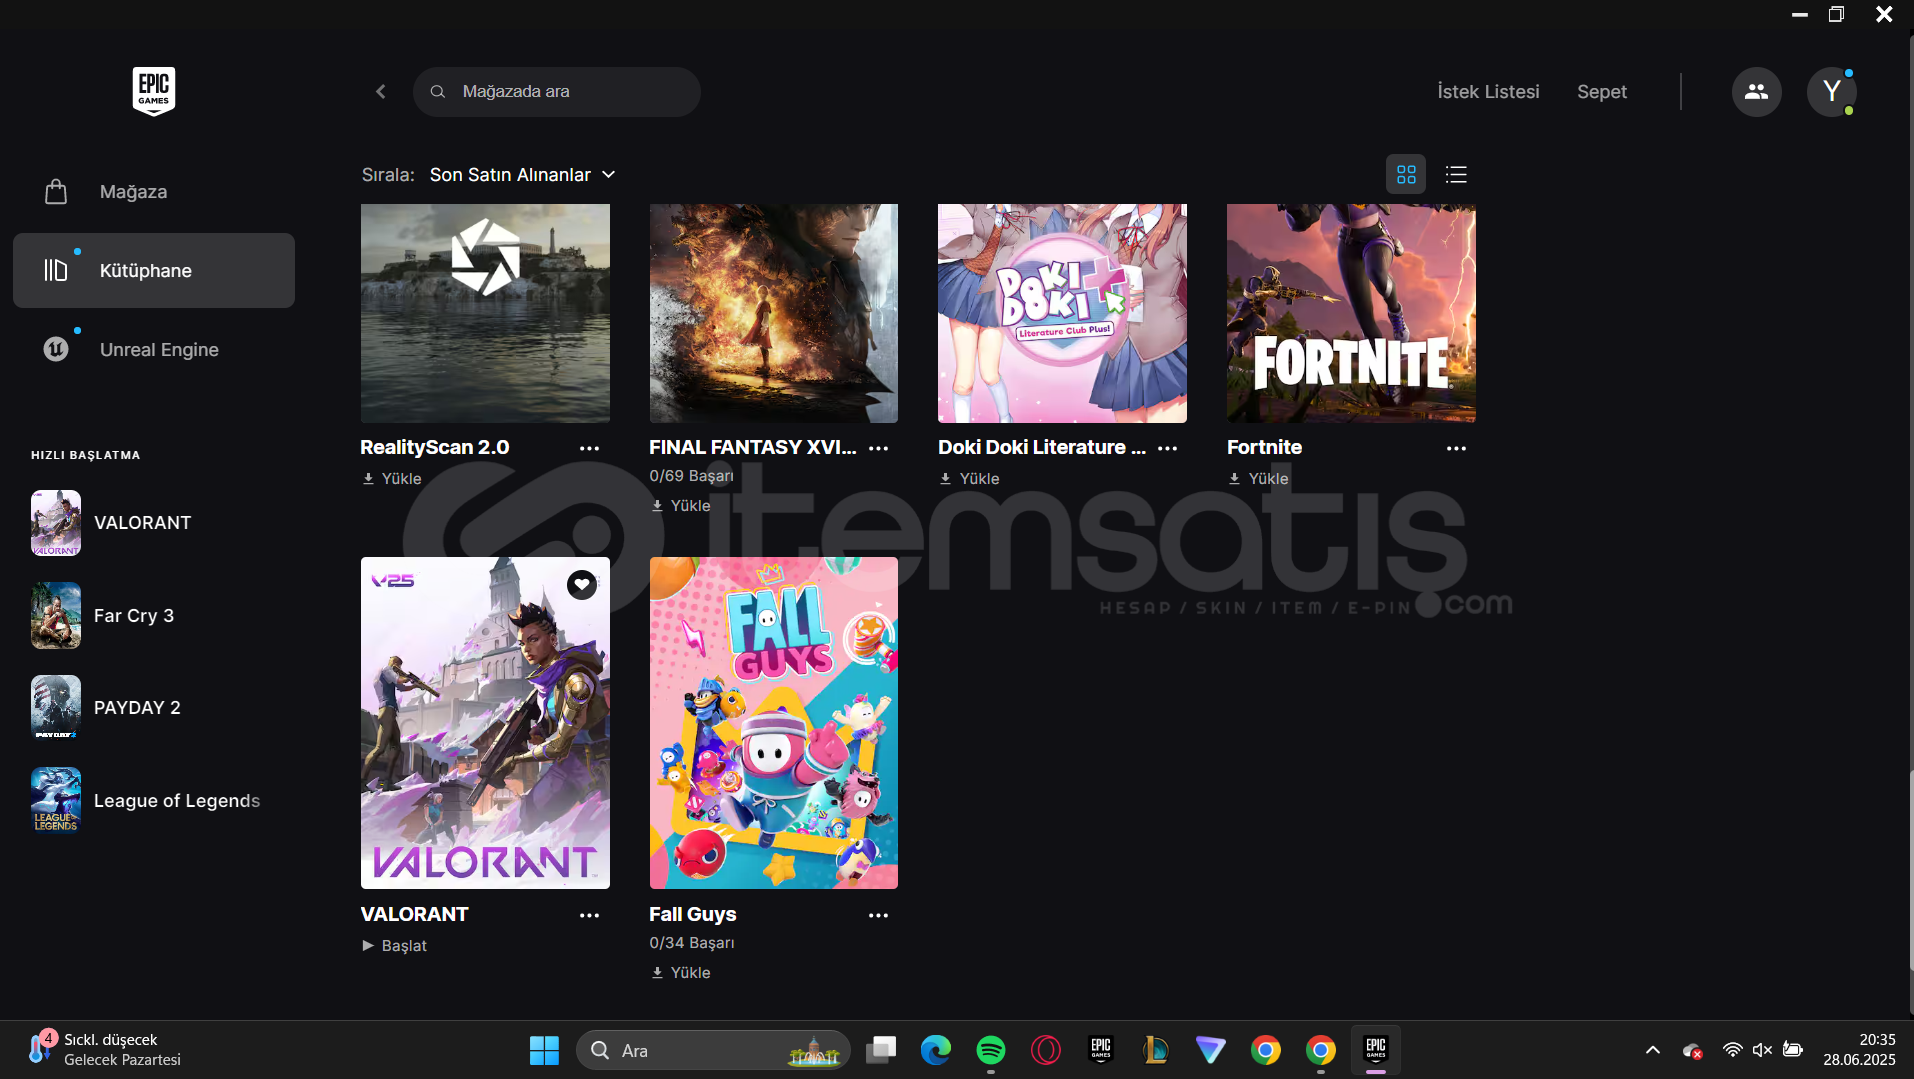The height and width of the screenshot is (1079, 1914).
Task: Open RealityScan 2.0 options menu
Action: tap(589, 448)
